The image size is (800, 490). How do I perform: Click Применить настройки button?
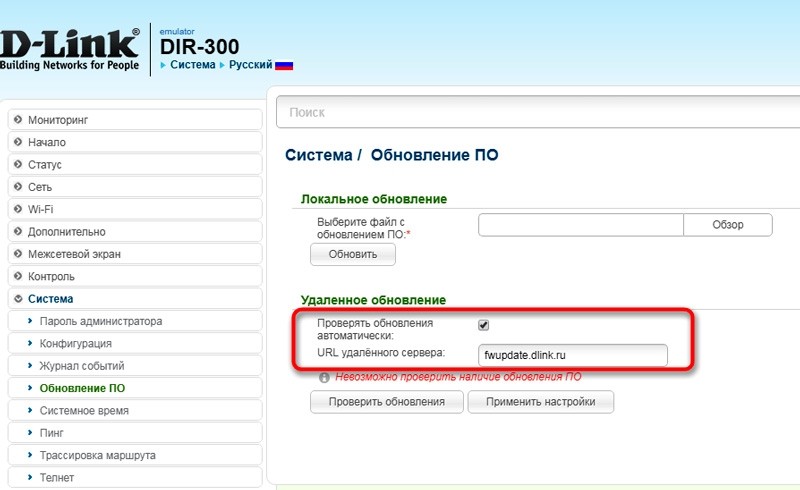point(541,402)
